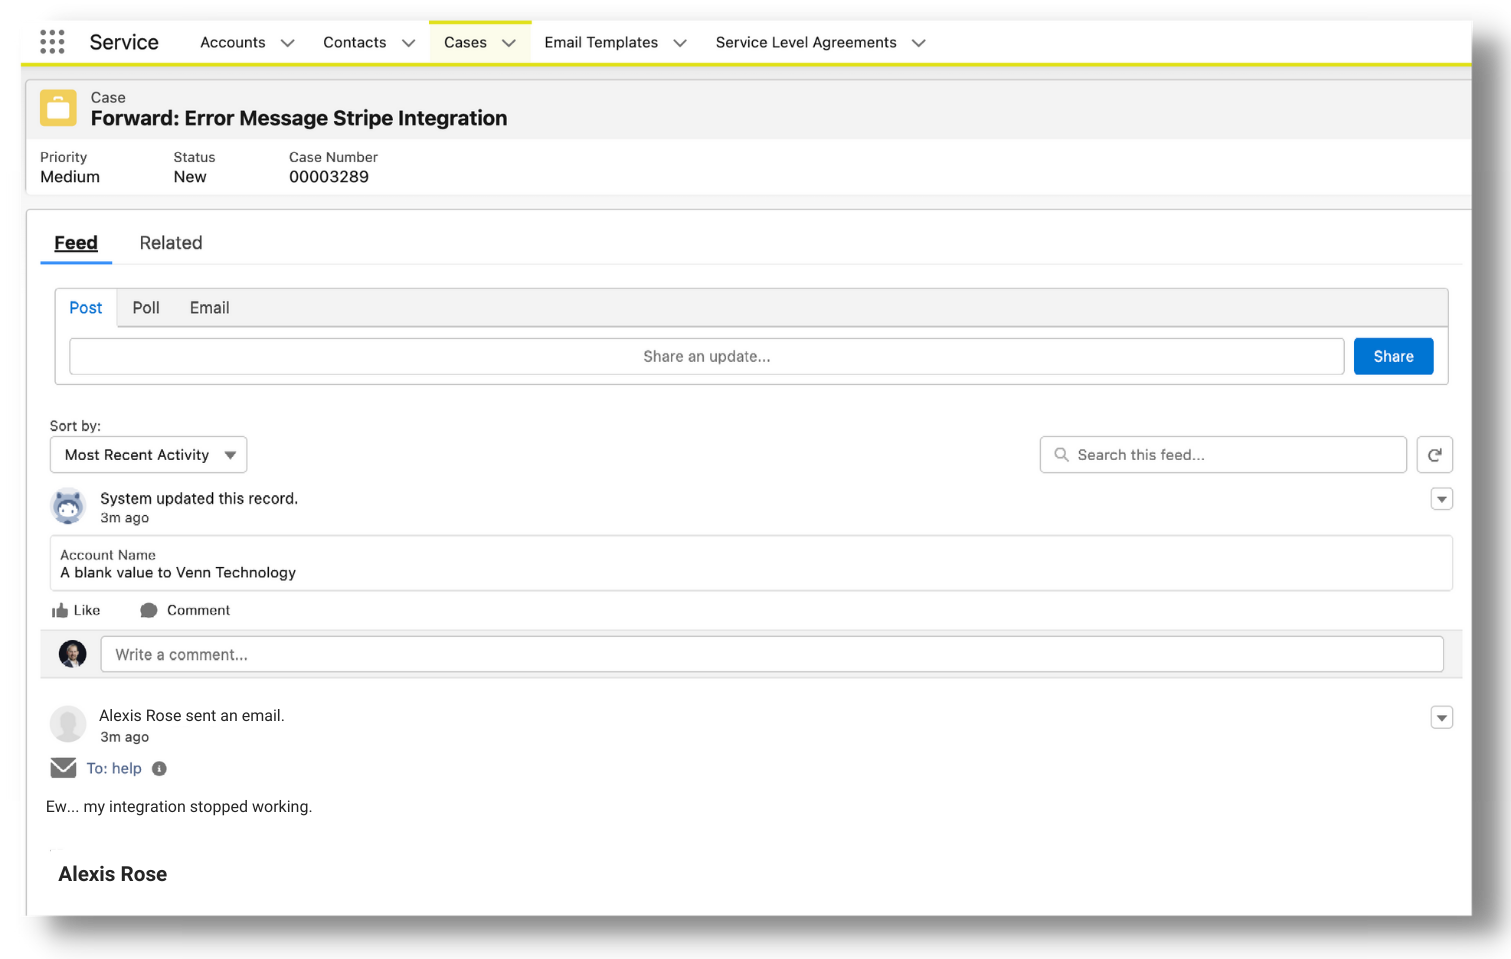Click the email envelope icon on Alexis Rose's post
The image size is (1511, 959).
[x=63, y=767]
